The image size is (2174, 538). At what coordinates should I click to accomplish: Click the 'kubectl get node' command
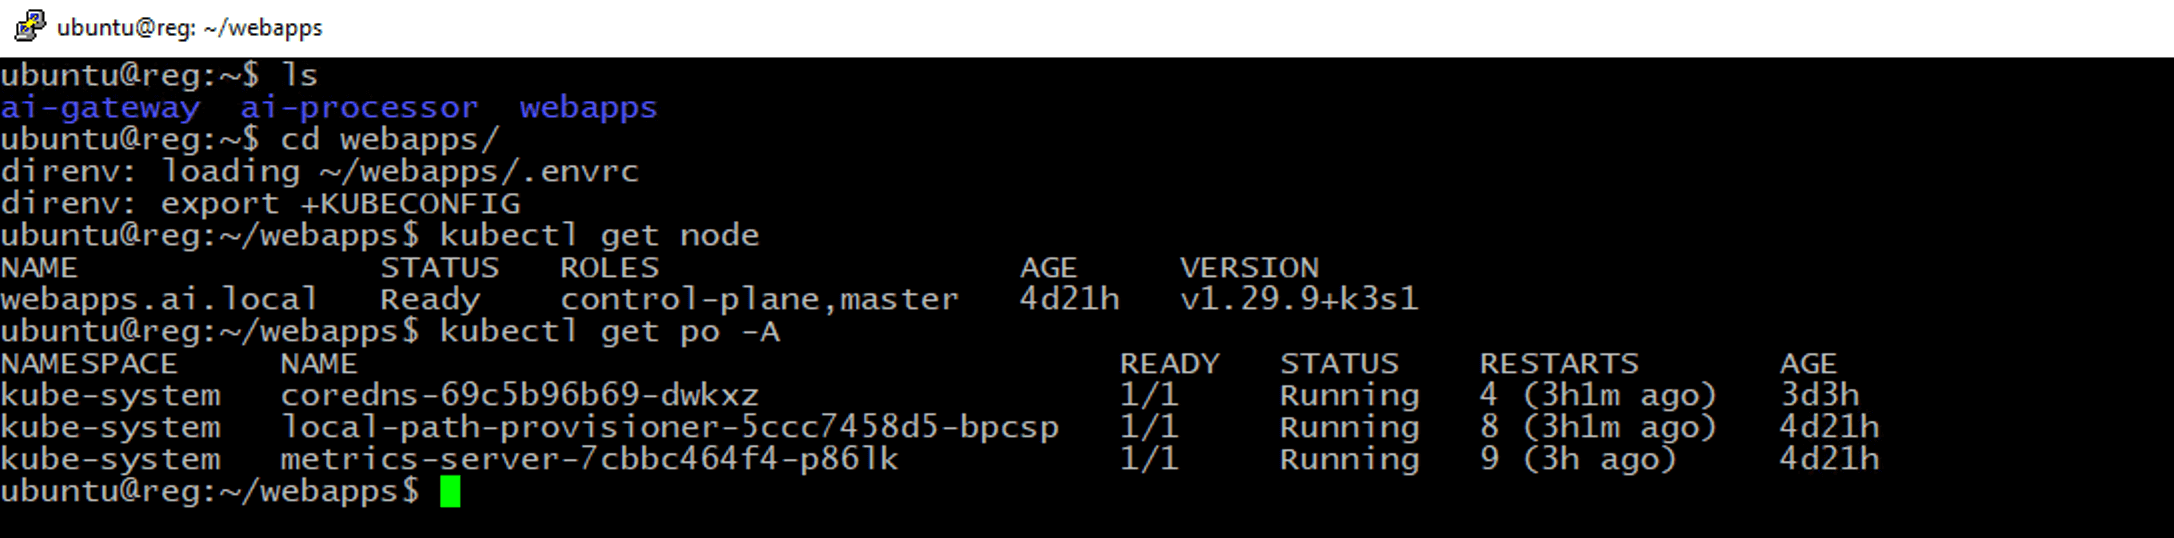[x=599, y=235]
